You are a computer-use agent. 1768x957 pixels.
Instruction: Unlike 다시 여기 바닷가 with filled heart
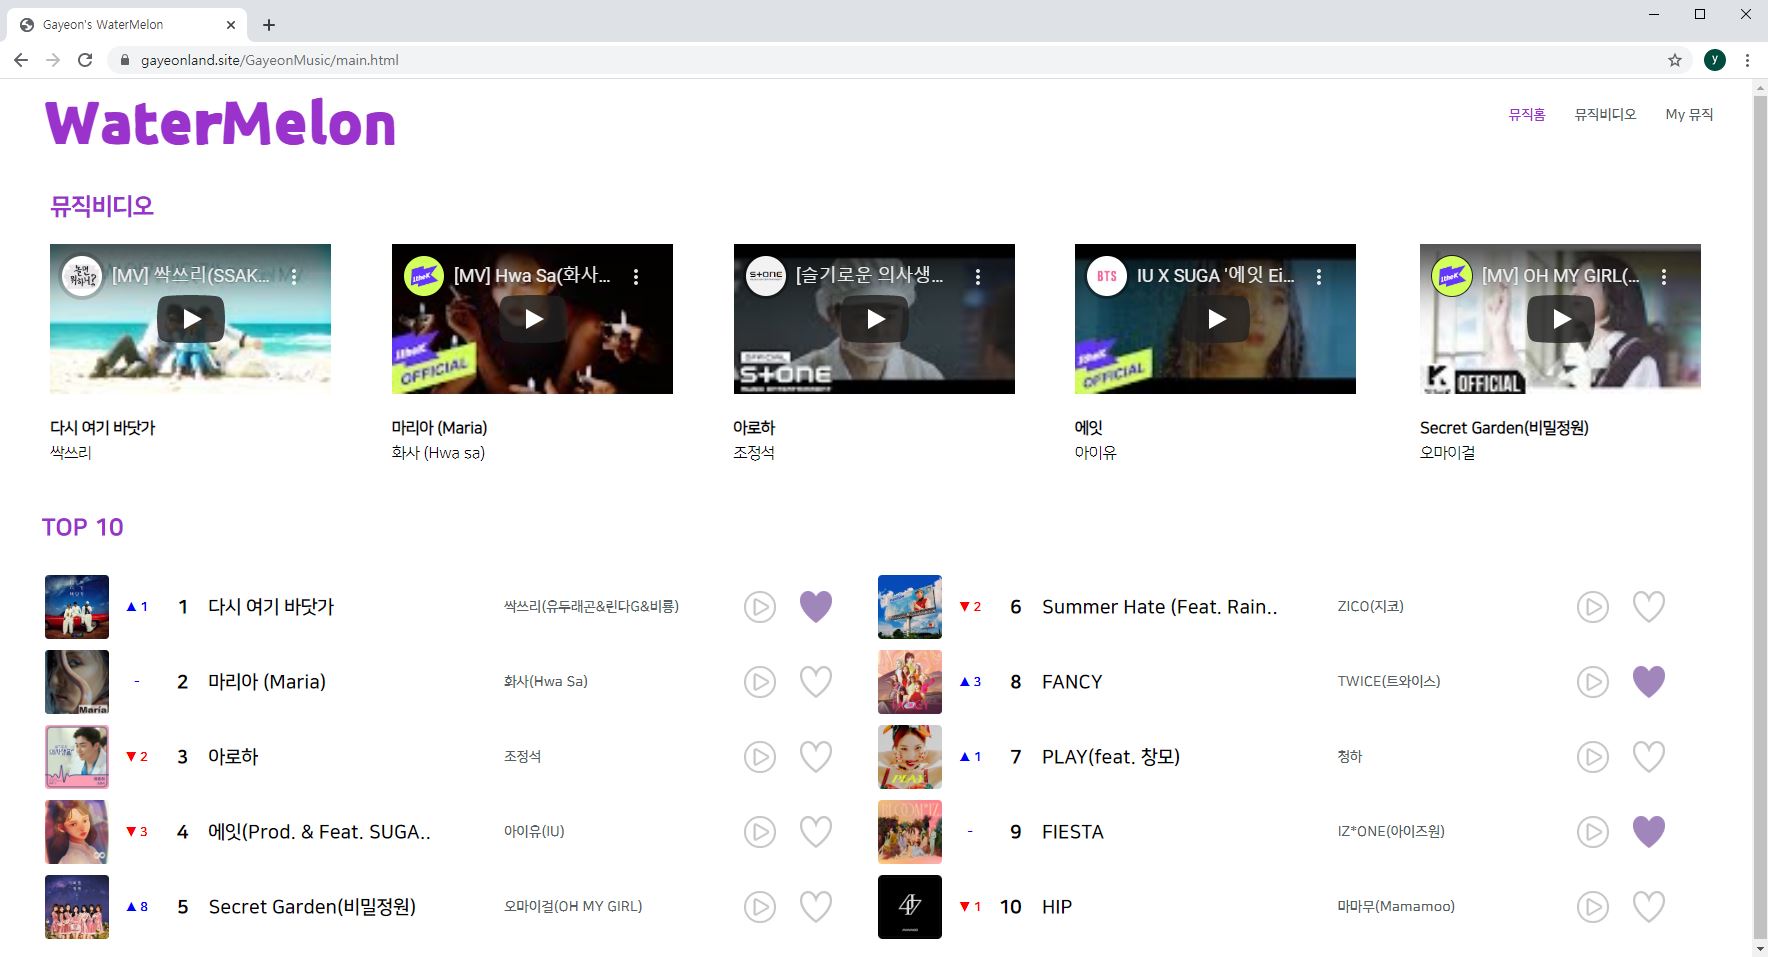coord(815,607)
